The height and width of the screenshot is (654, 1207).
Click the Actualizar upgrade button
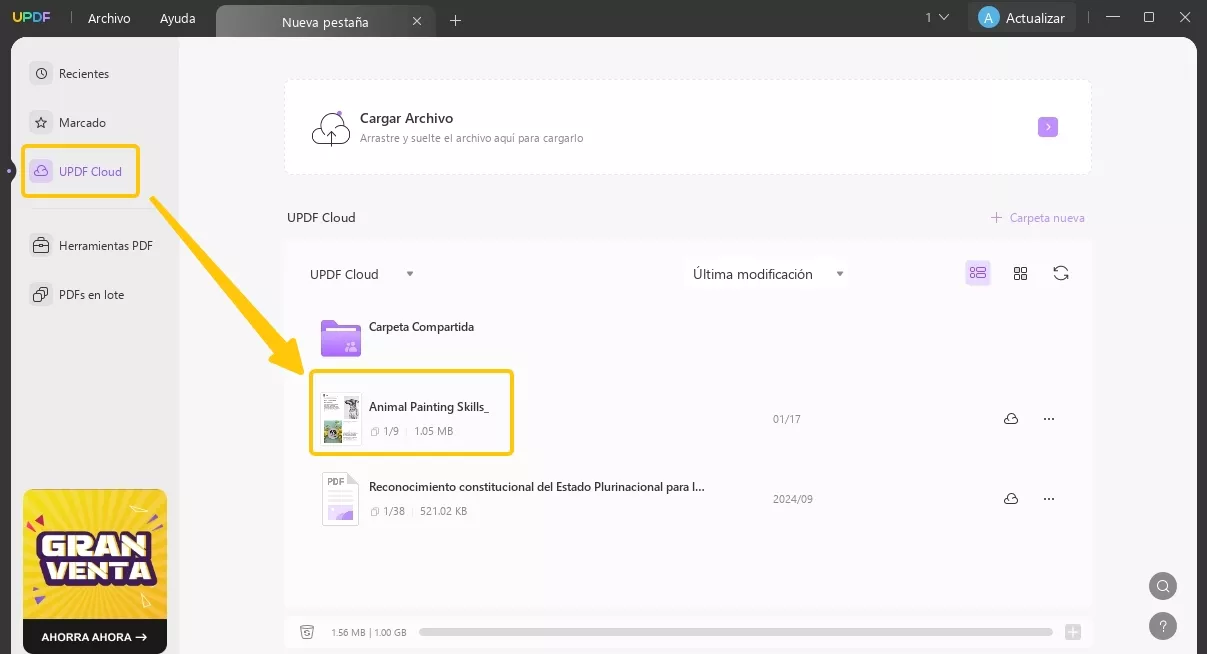point(1022,18)
